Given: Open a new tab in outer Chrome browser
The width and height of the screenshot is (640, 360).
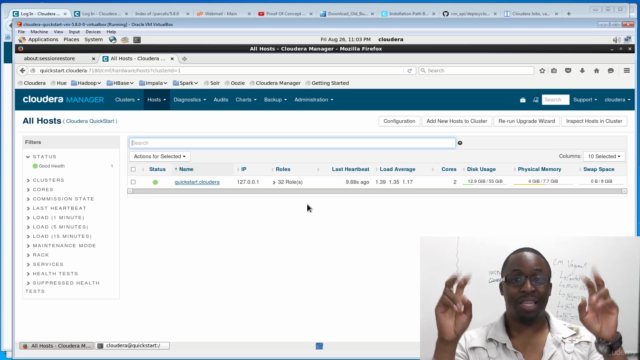Looking at the screenshot, I should click(x=569, y=13).
